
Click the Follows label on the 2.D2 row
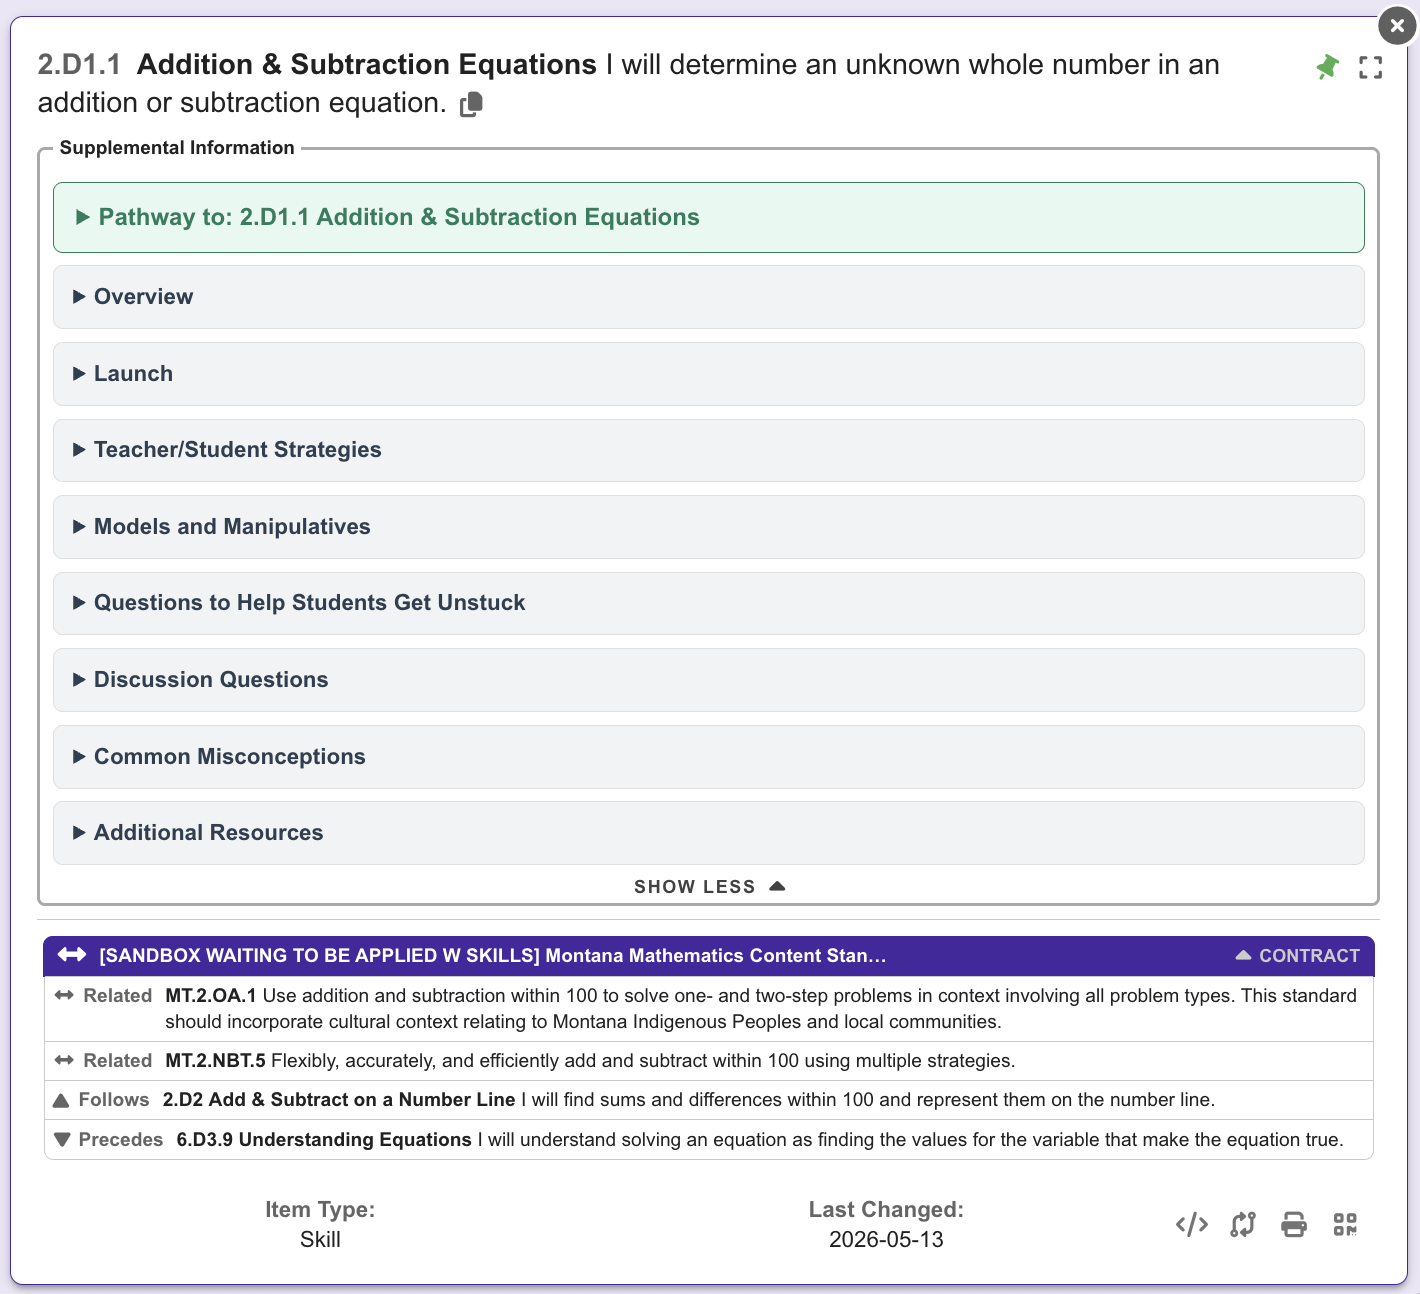(114, 1100)
